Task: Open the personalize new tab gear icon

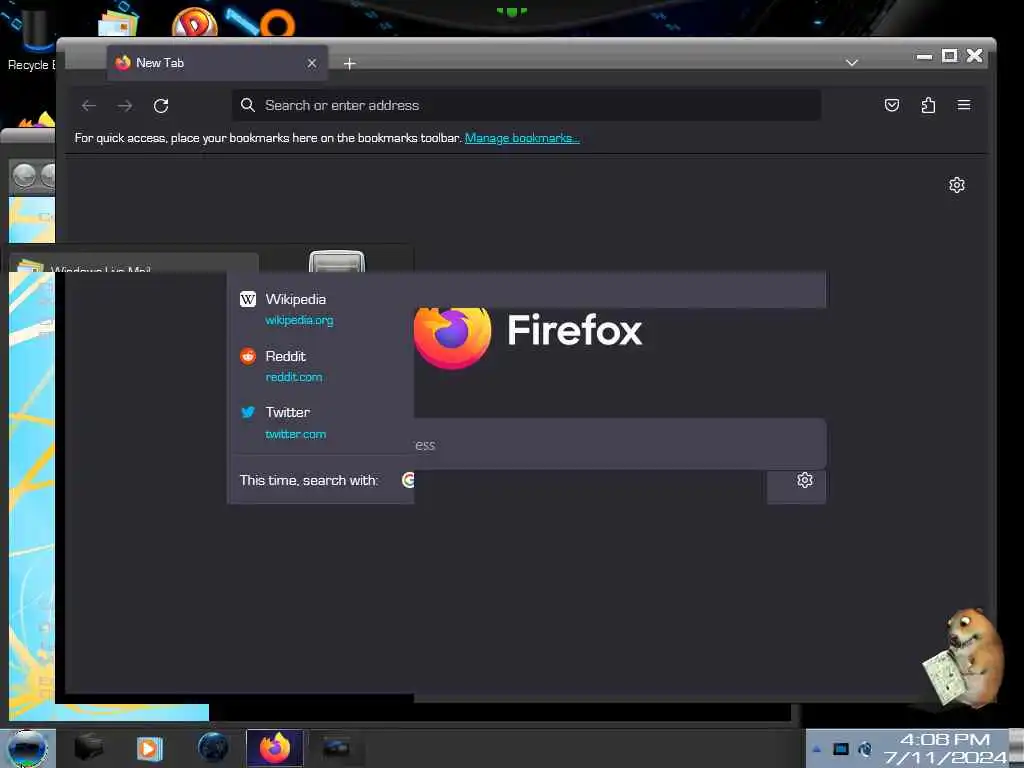Action: 957,185
